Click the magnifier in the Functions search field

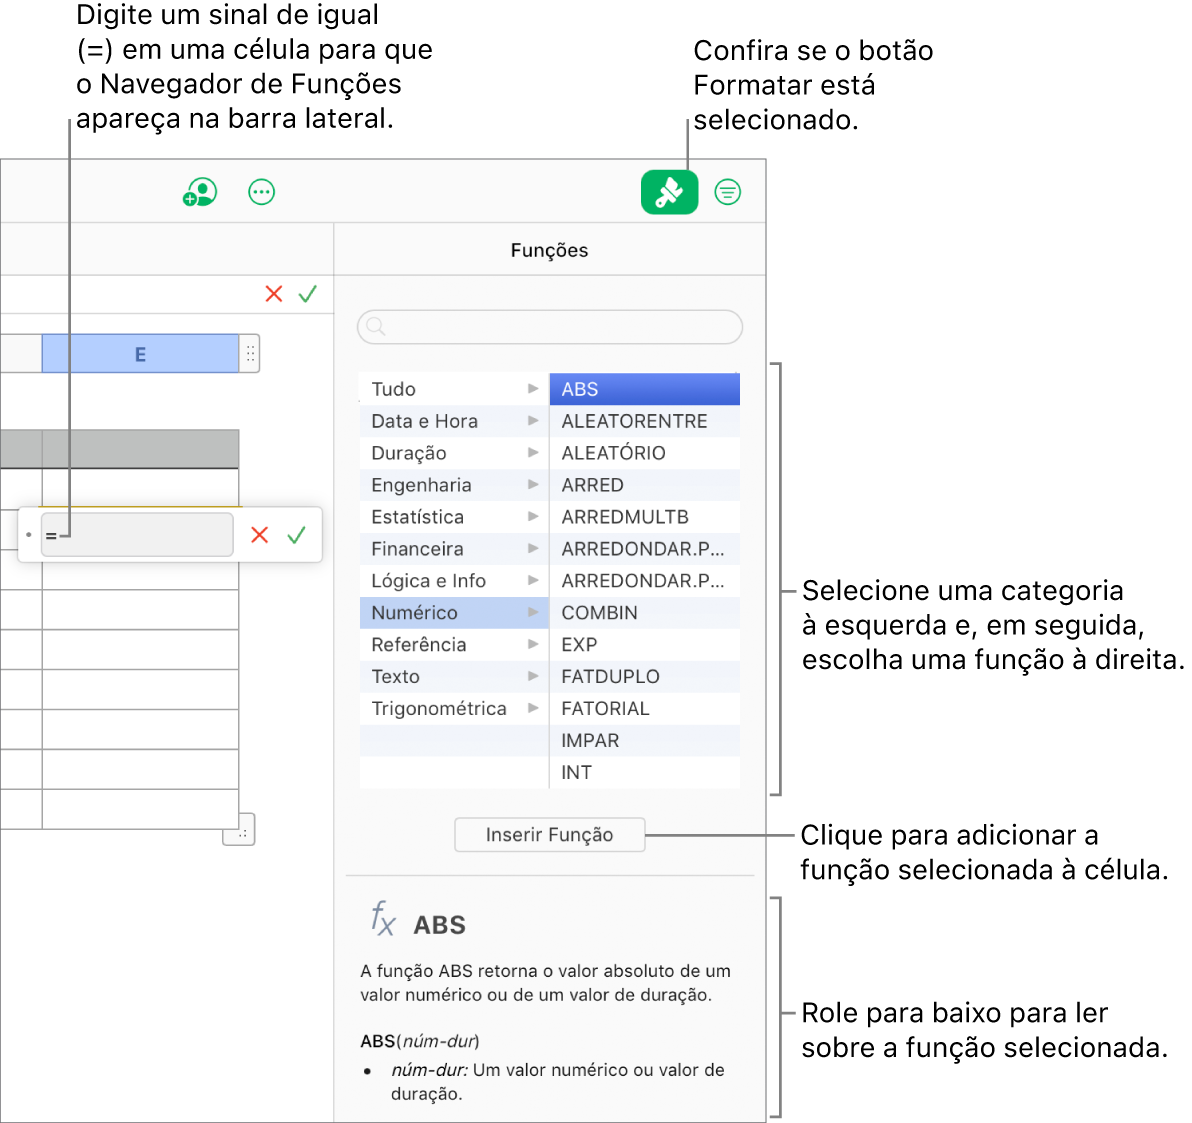click(375, 327)
